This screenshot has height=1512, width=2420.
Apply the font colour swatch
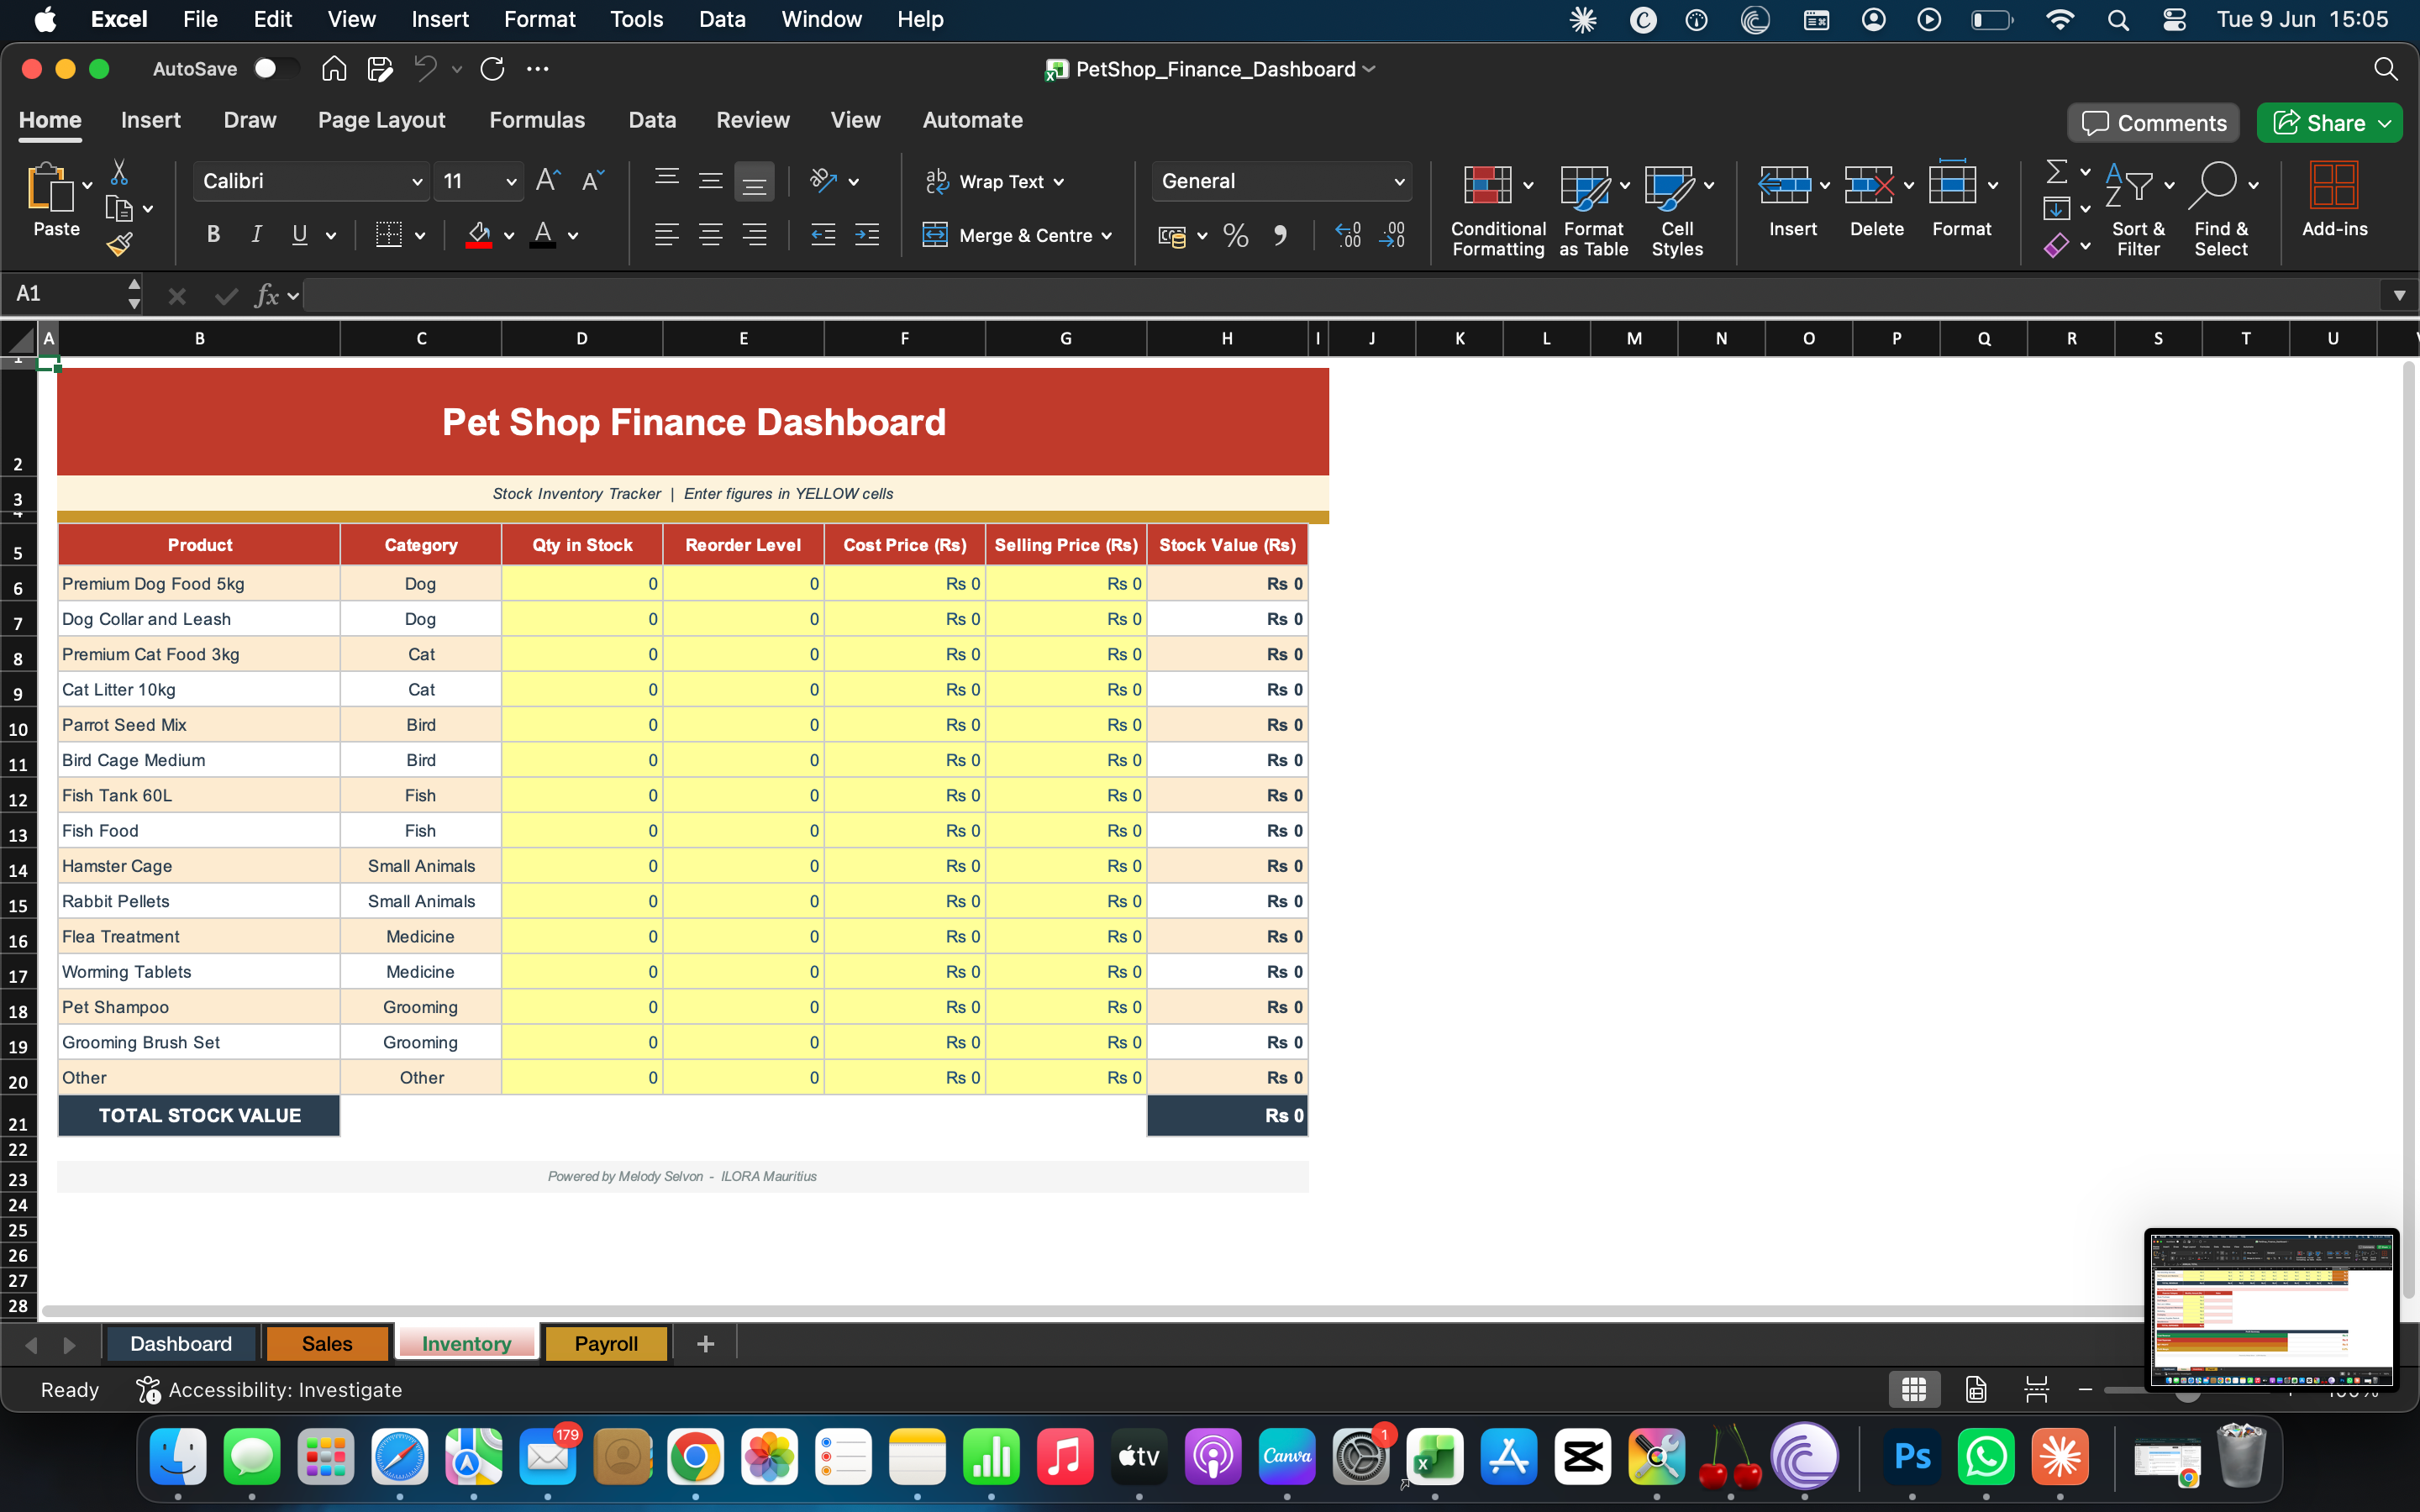542,236
